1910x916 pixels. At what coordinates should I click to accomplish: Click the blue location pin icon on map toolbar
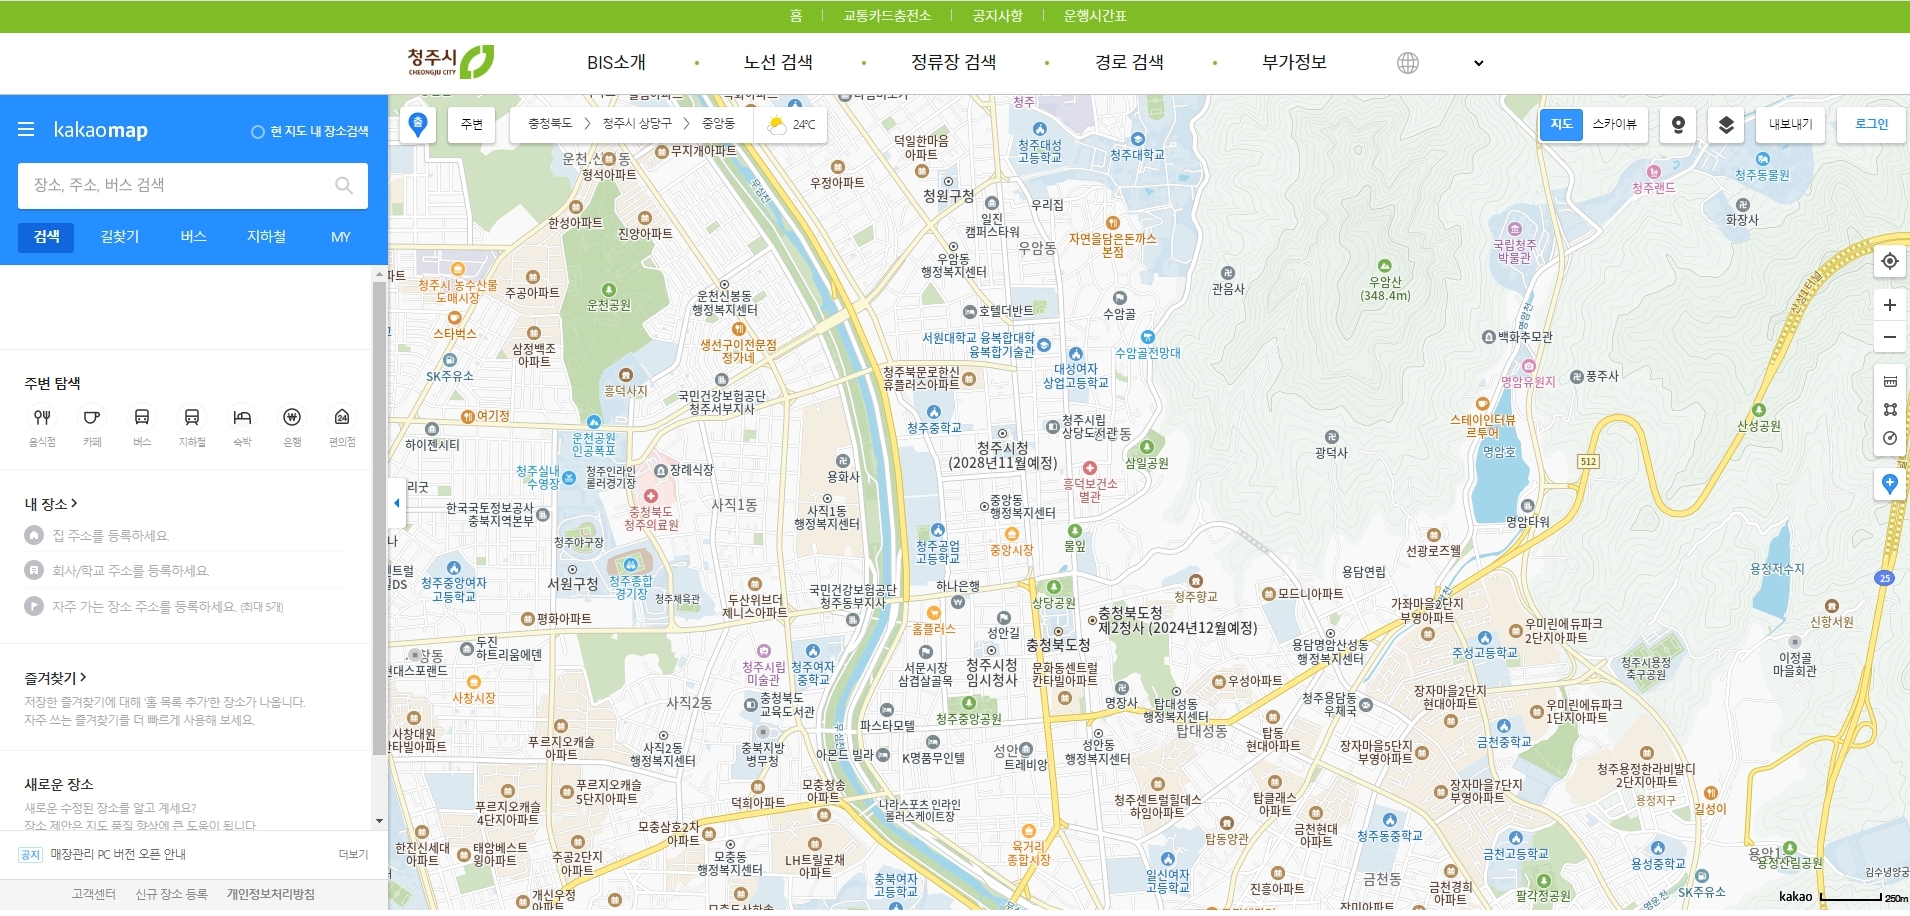[x=418, y=124]
